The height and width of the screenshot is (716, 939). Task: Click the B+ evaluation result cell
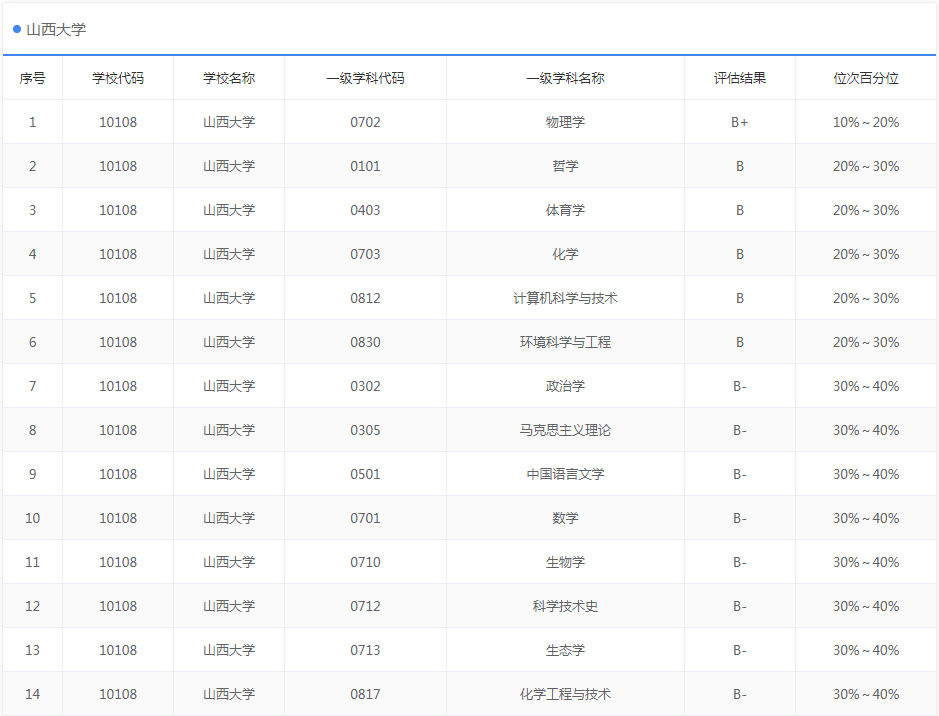pos(739,122)
